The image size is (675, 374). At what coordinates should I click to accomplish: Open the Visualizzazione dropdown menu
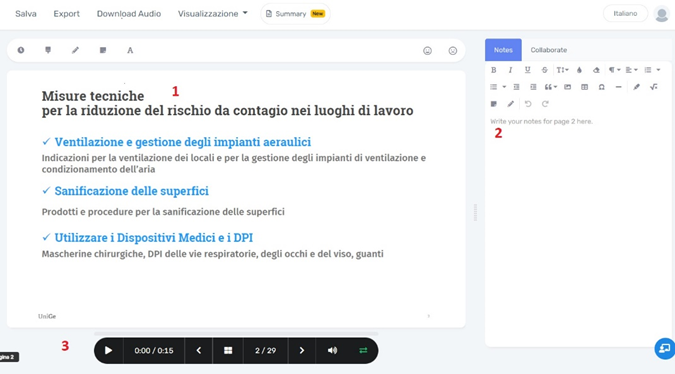[x=213, y=14]
